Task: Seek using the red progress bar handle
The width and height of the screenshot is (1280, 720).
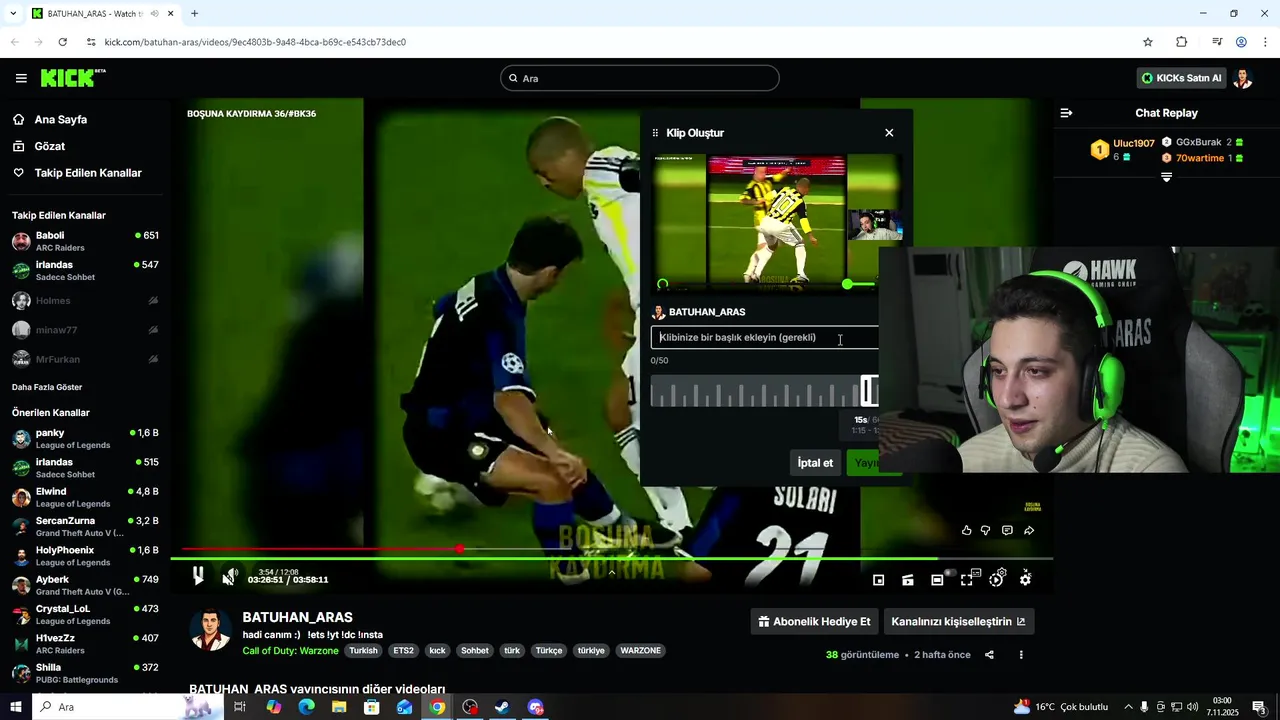Action: click(459, 549)
